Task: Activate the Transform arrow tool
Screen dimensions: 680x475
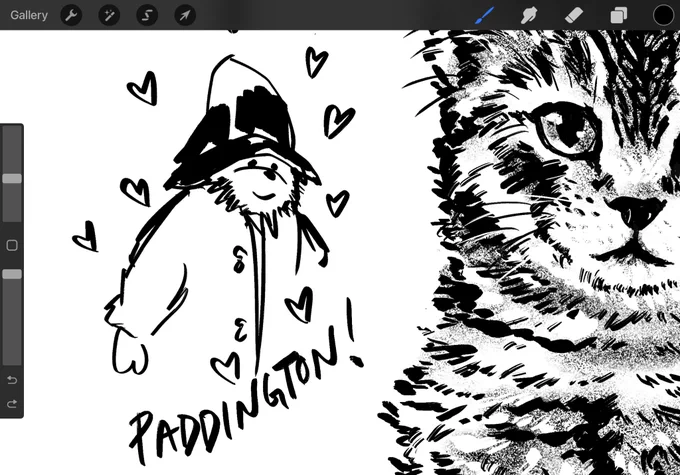Action: pyautogui.click(x=185, y=15)
